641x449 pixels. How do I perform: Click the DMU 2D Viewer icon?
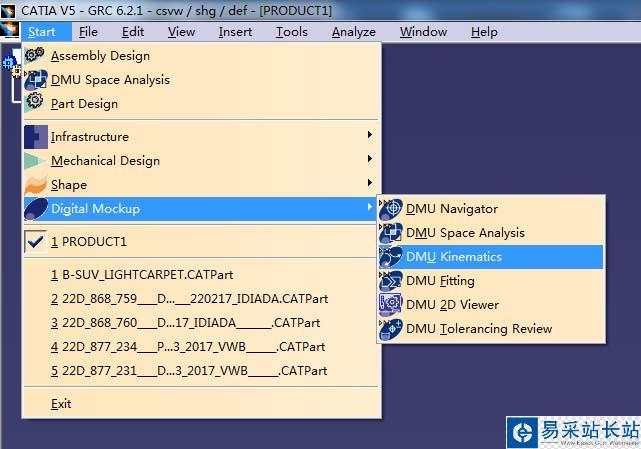pos(391,305)
